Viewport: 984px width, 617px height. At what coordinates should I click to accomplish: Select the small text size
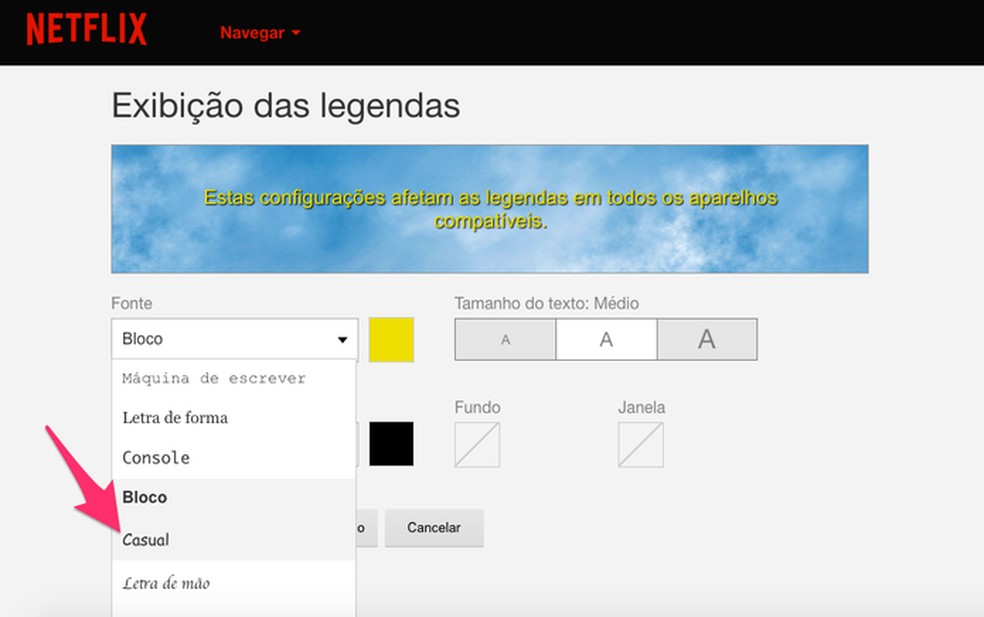coord(505,339)
